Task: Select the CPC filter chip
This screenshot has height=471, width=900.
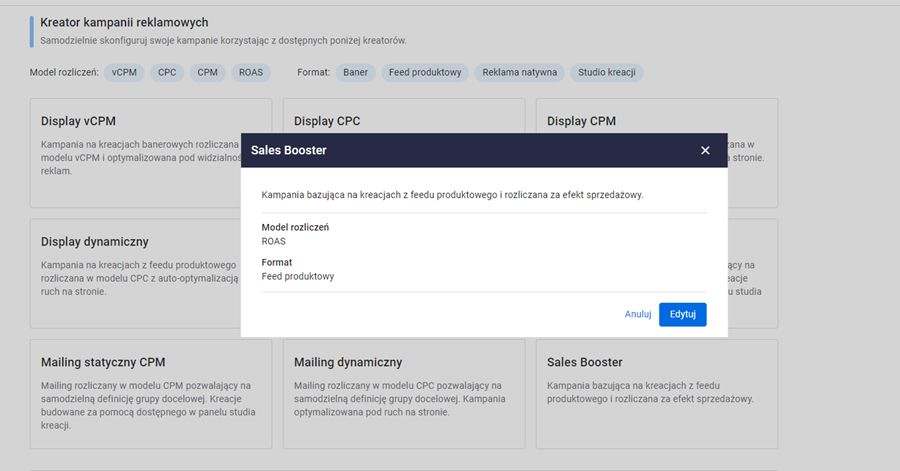Action: (167, 72)
